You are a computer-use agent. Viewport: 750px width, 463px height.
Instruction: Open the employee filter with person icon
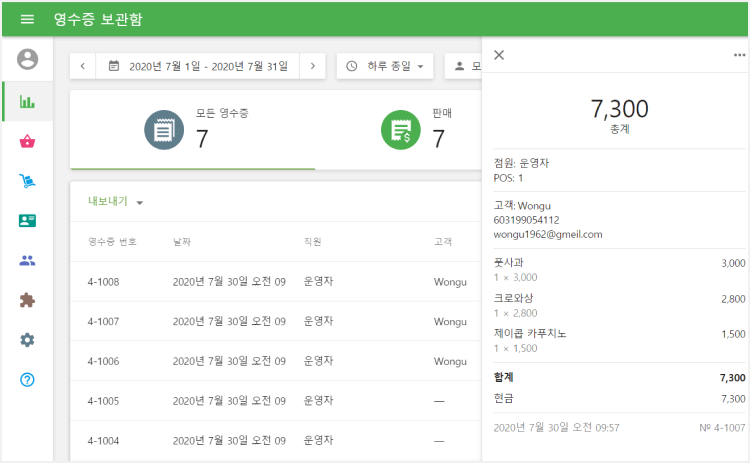pyautogui.click(x=463, y=66)
